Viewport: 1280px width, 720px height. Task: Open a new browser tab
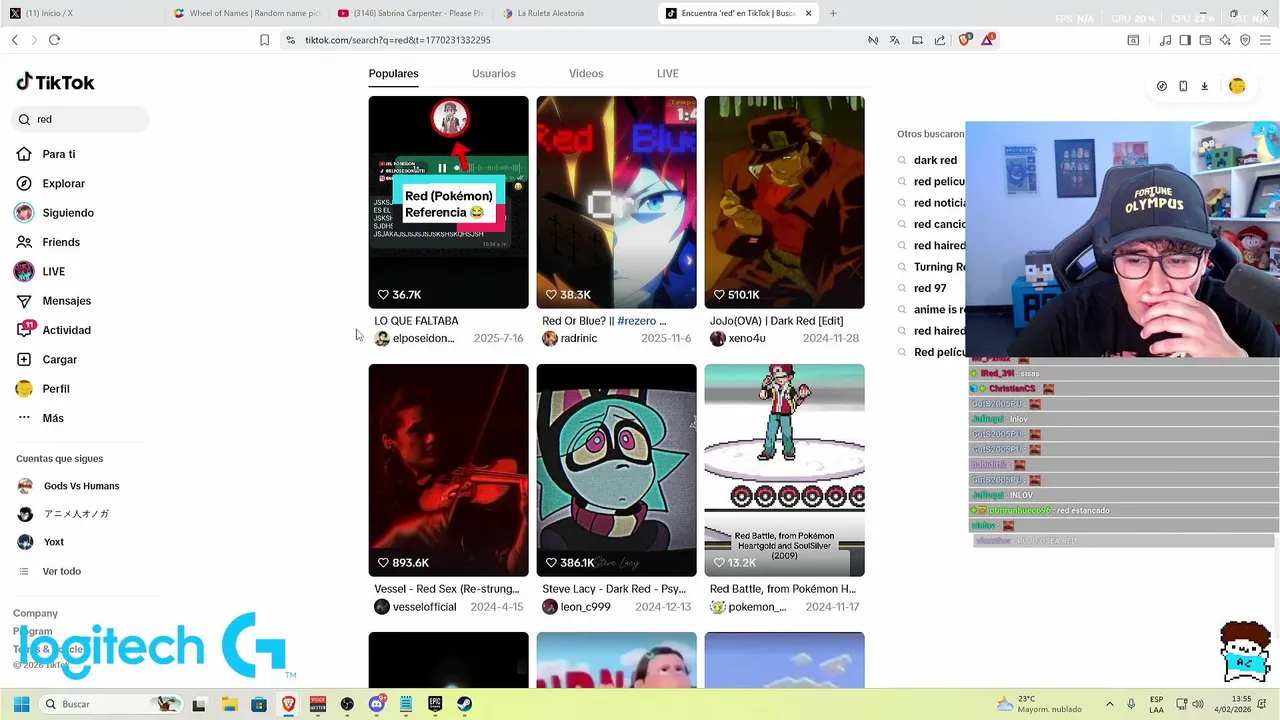pyautogui.click(x=833, y=13)
